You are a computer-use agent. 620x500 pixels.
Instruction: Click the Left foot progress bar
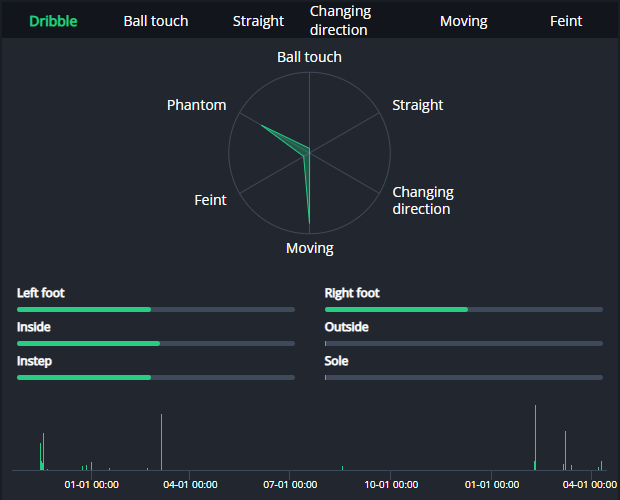[156, 310]
